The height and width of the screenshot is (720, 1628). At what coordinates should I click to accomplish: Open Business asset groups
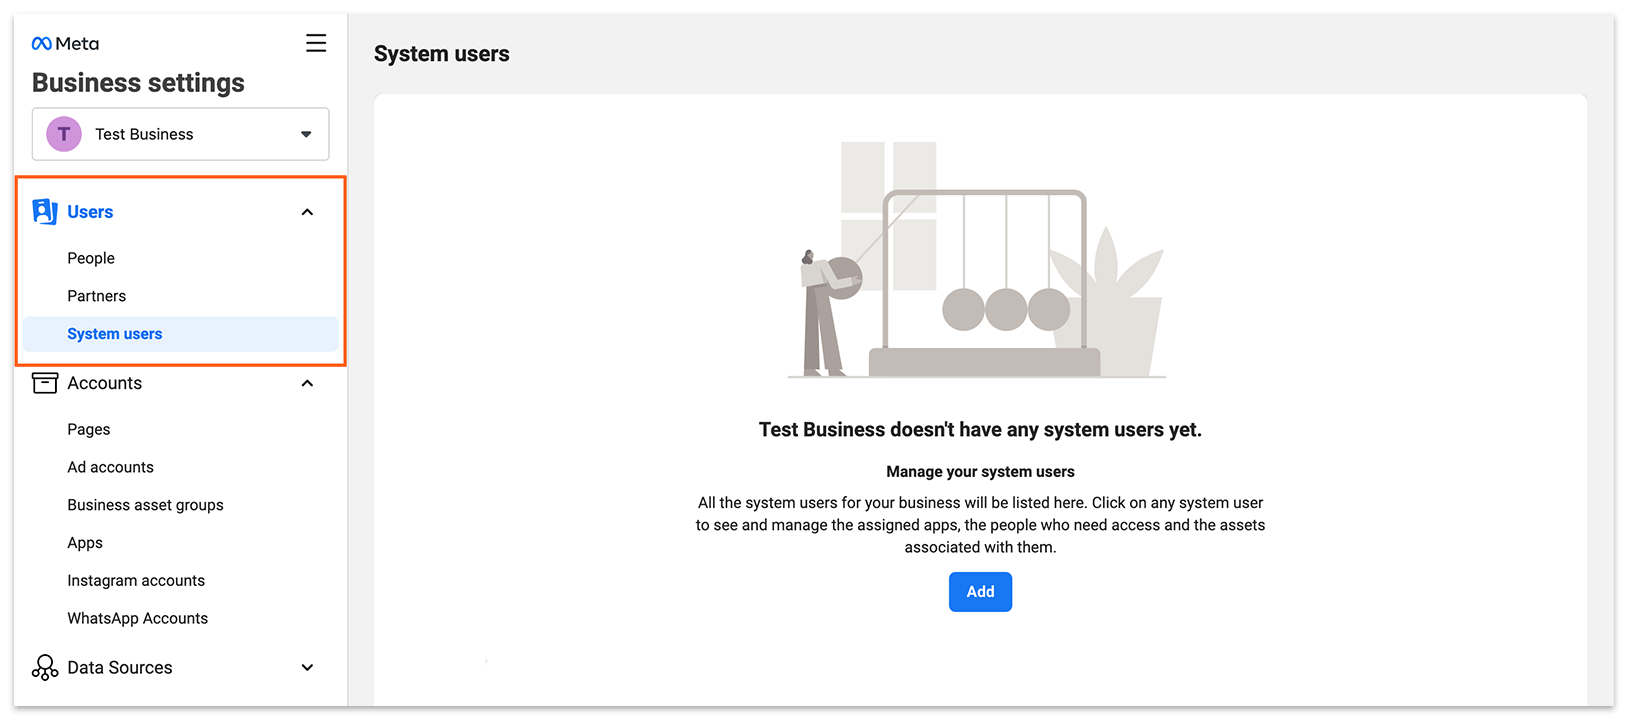(x=146, y=505)
